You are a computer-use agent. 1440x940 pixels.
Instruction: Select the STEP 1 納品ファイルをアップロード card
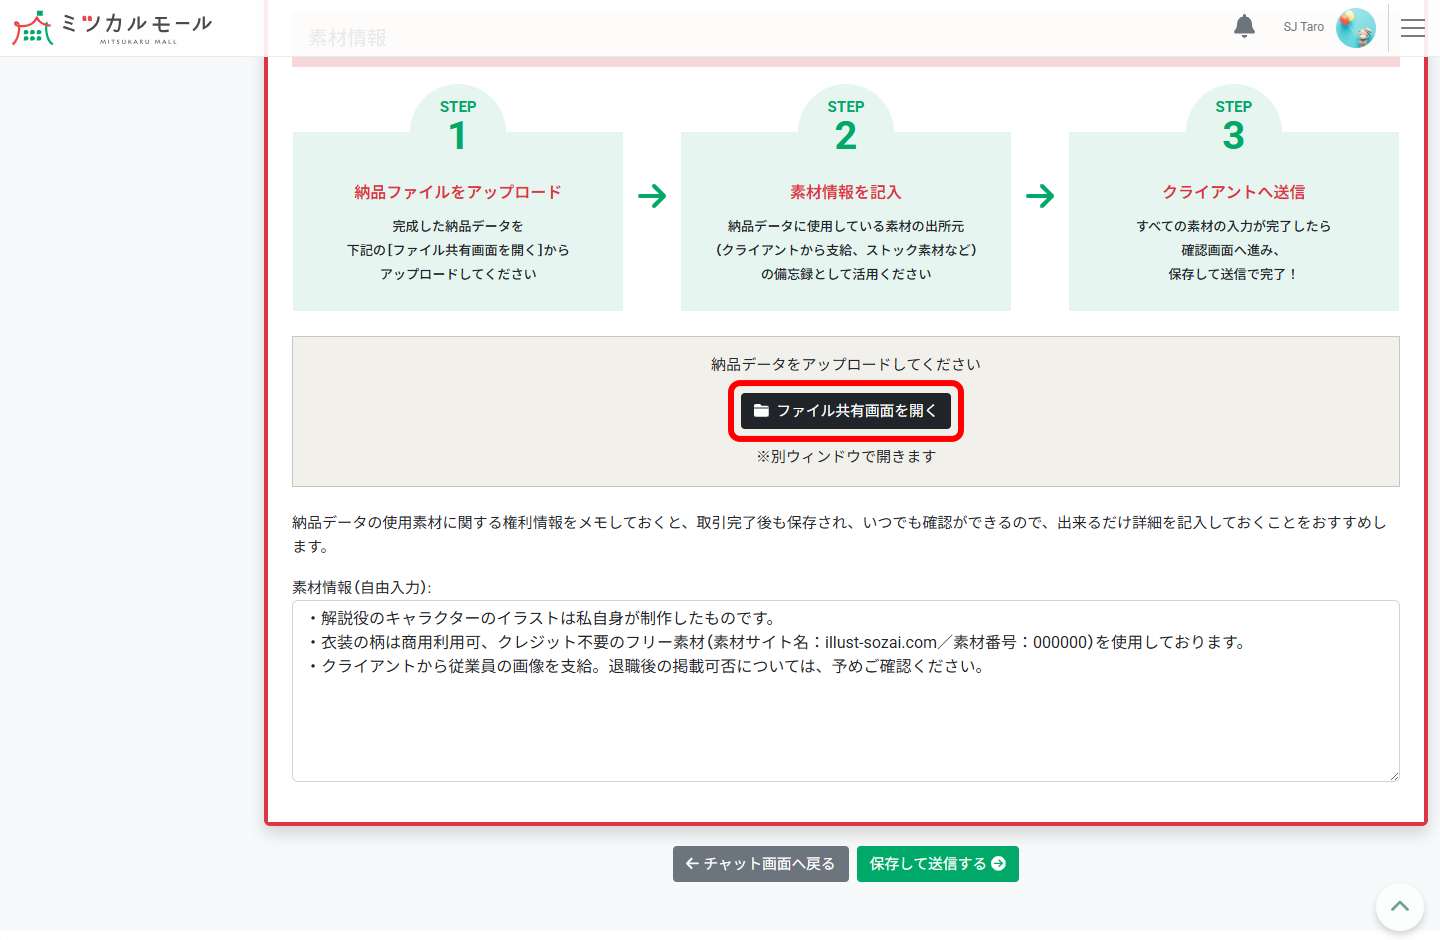point(457,220)
